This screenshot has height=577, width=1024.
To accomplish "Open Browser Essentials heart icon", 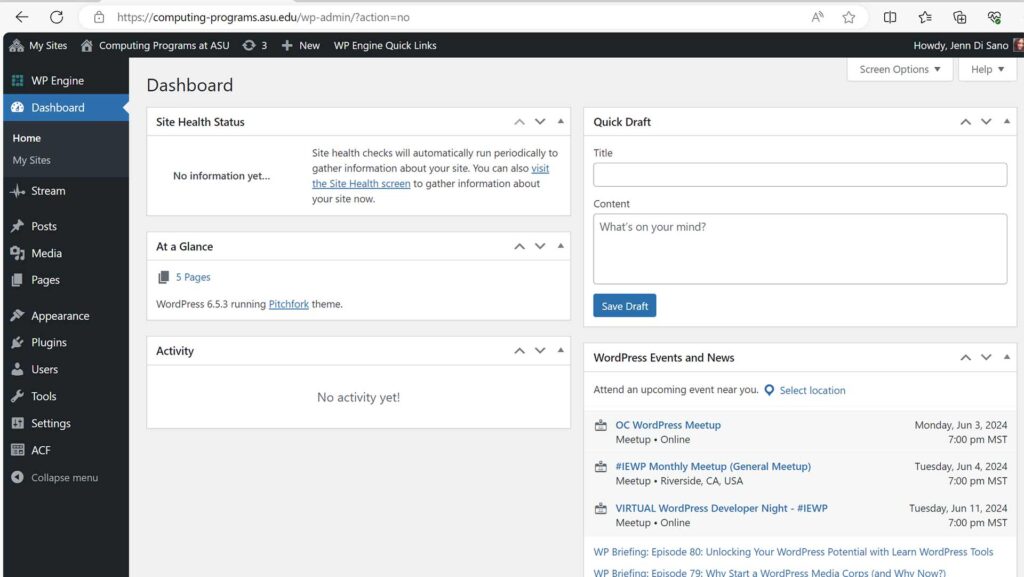I will (x=994, y=18).
